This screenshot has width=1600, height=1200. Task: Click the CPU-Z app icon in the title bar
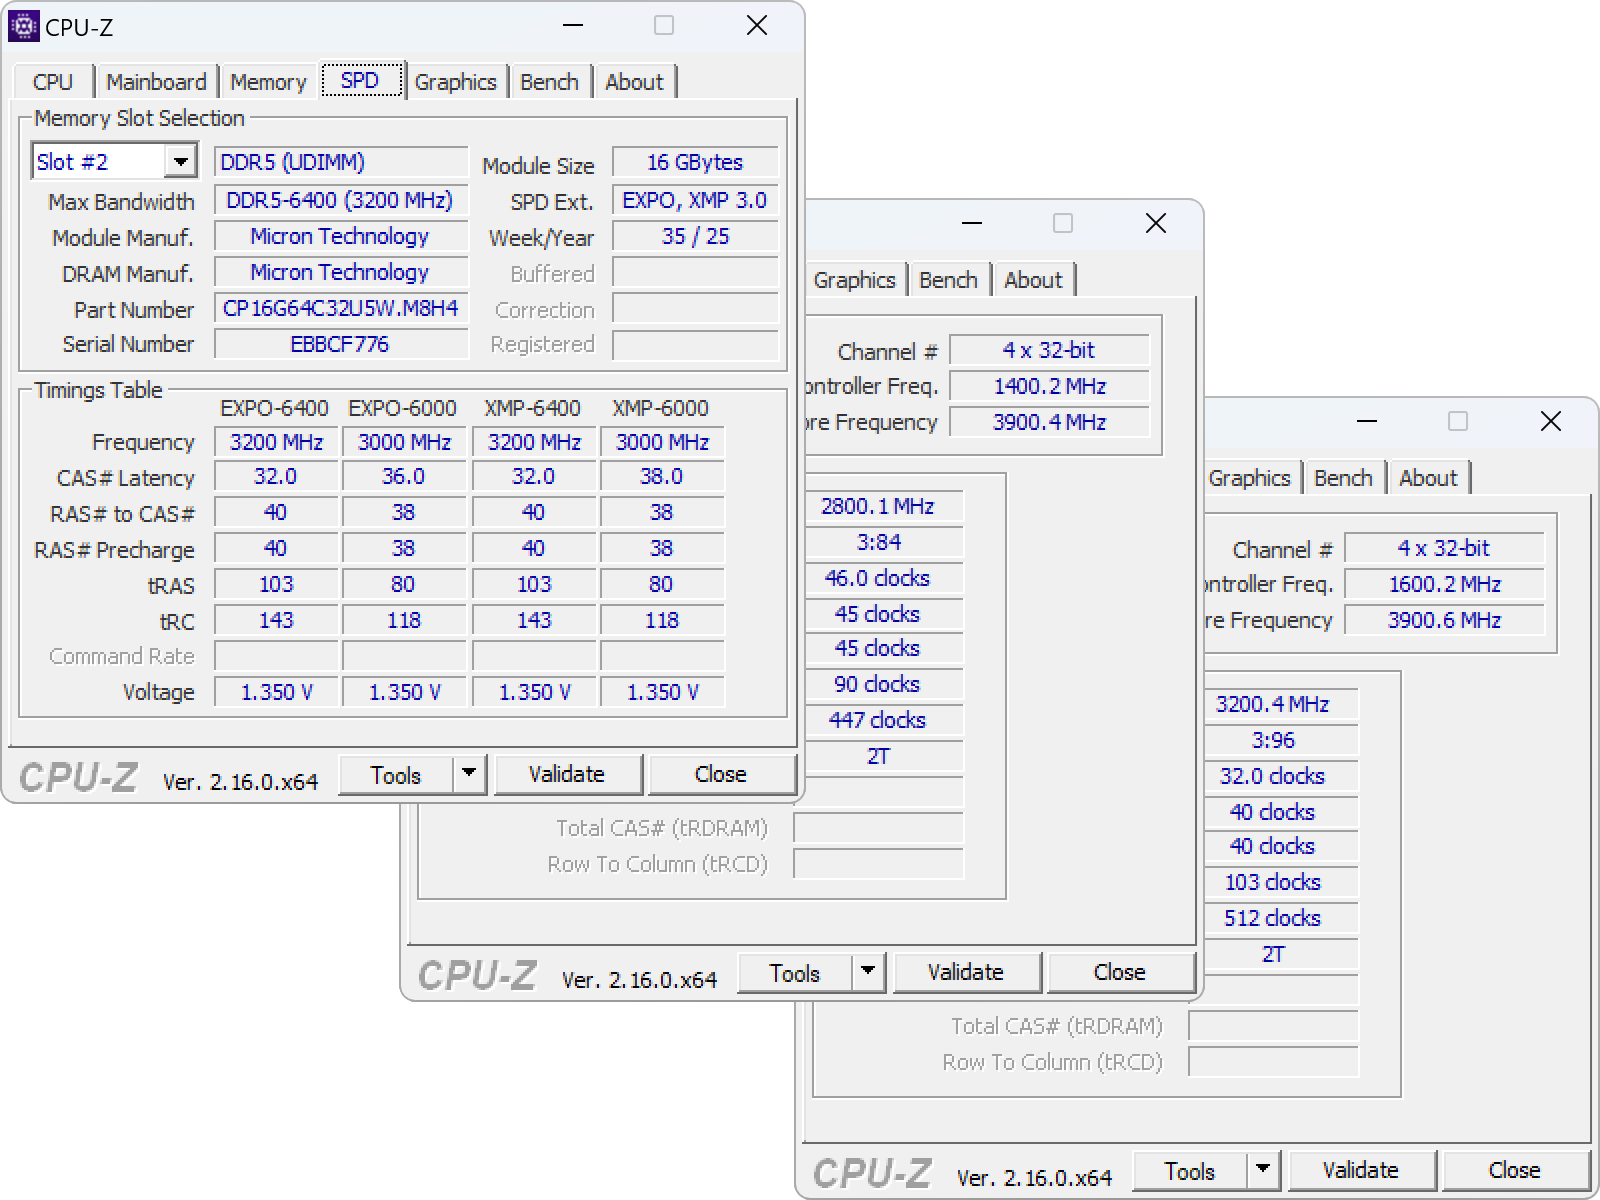tap(23, 26)
